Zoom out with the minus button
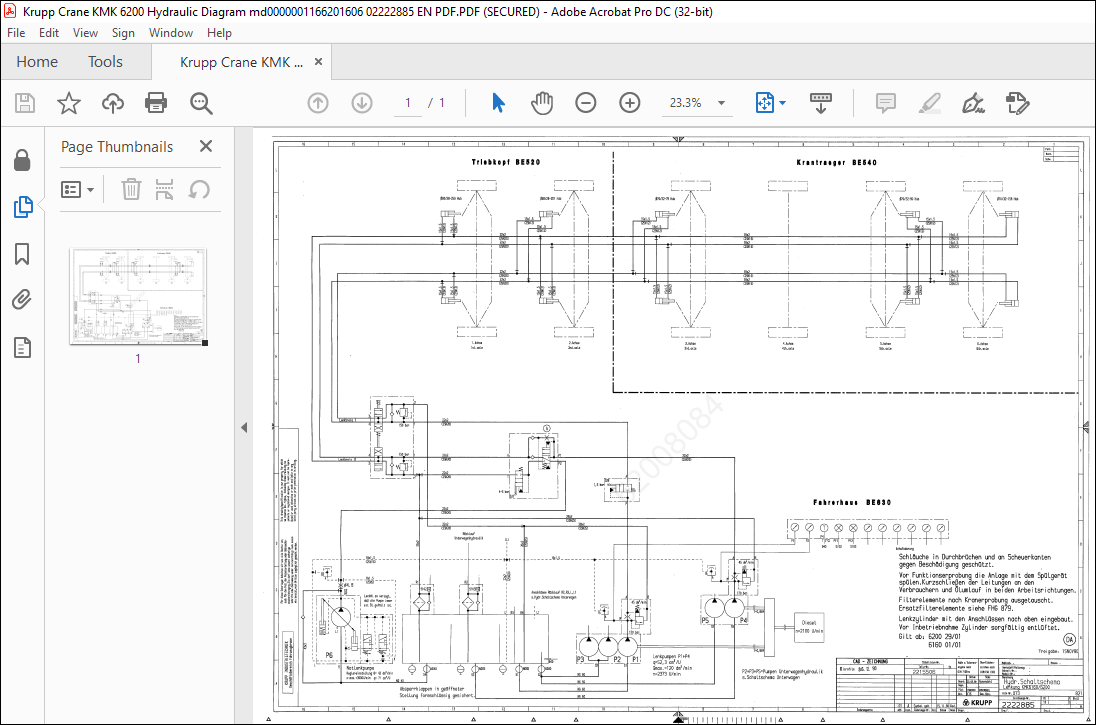1096x725 pixels. (x=586, y=103)
